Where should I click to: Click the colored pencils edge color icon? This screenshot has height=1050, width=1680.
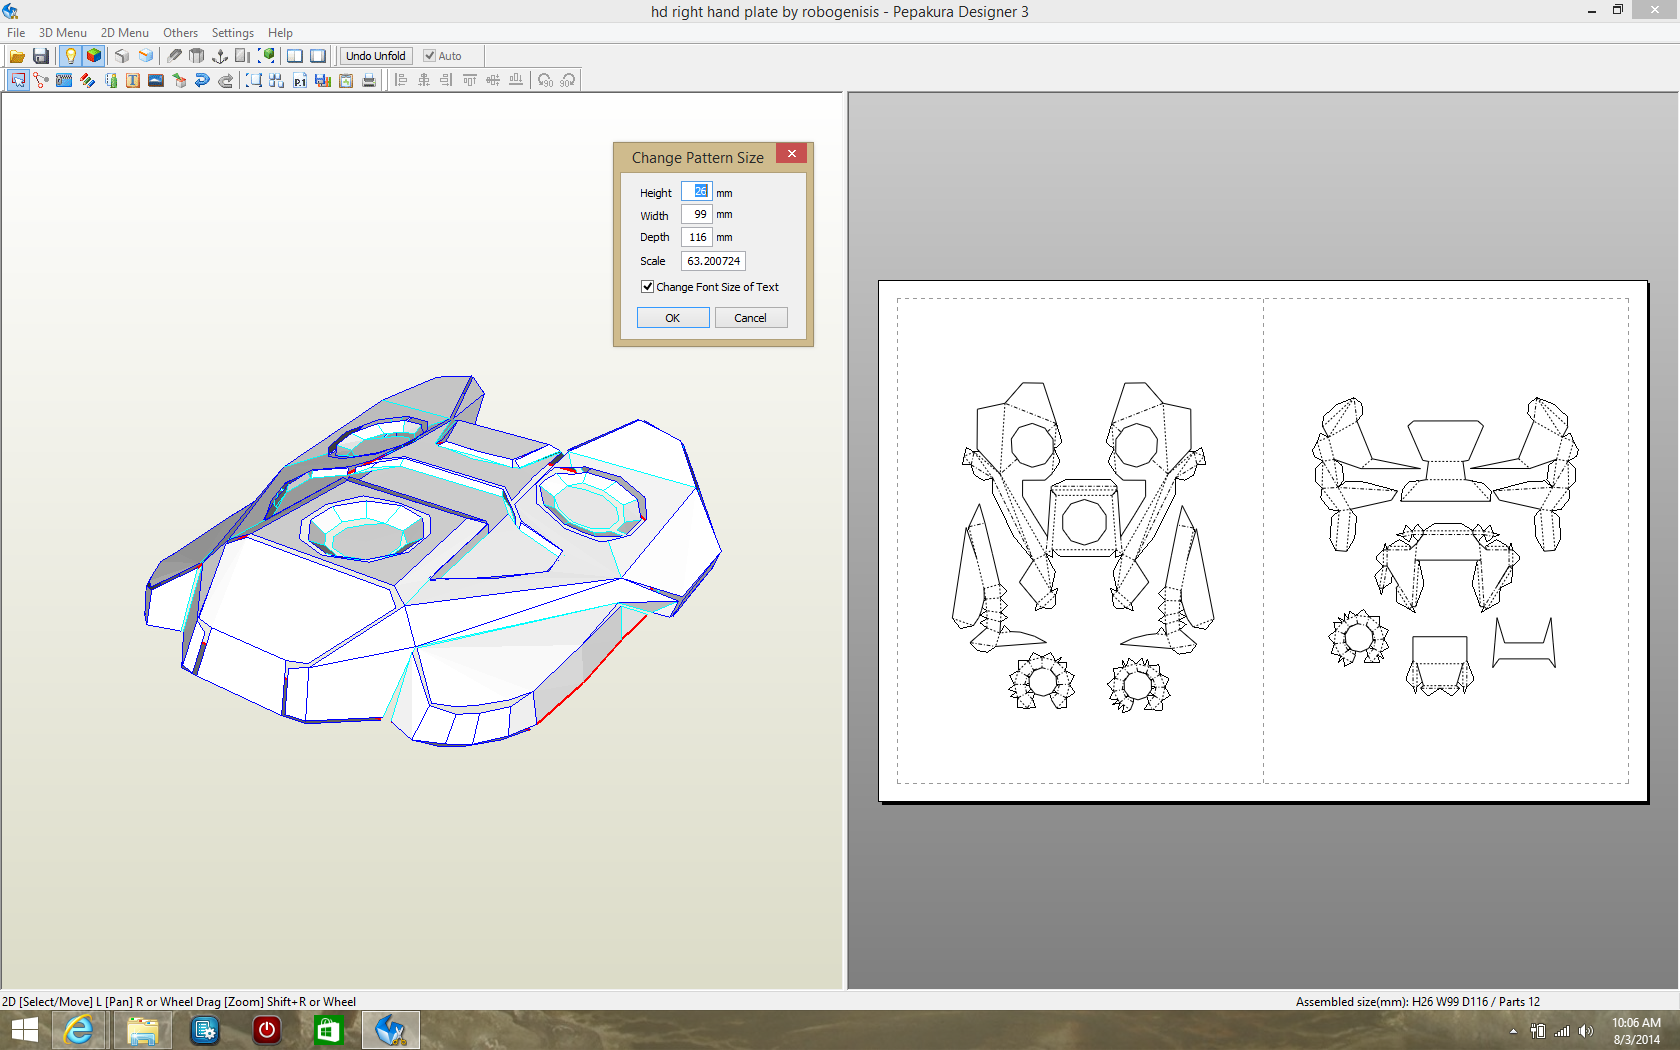click(87, 80)
